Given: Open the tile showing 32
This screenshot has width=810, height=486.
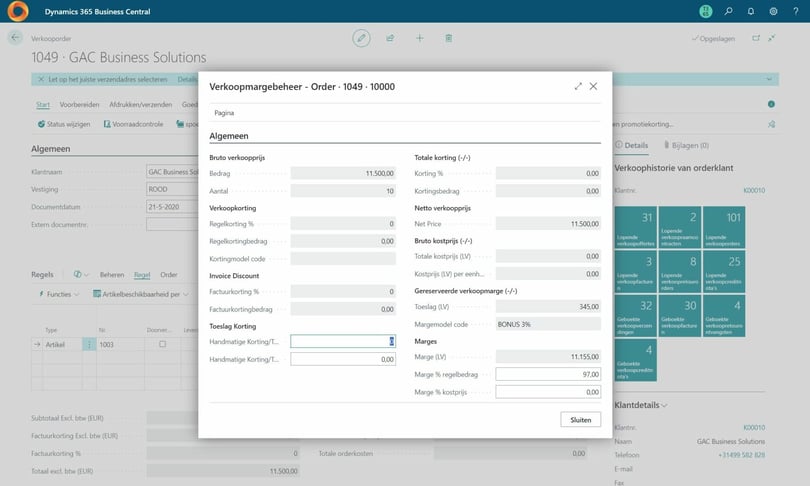Looking at the screenshot, I should point(635,316).
